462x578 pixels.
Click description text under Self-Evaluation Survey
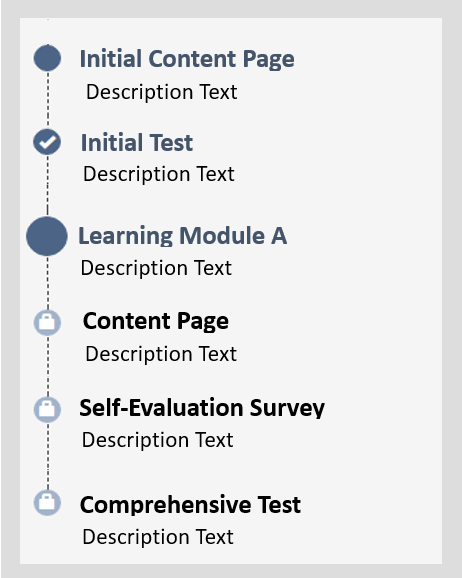157,440
